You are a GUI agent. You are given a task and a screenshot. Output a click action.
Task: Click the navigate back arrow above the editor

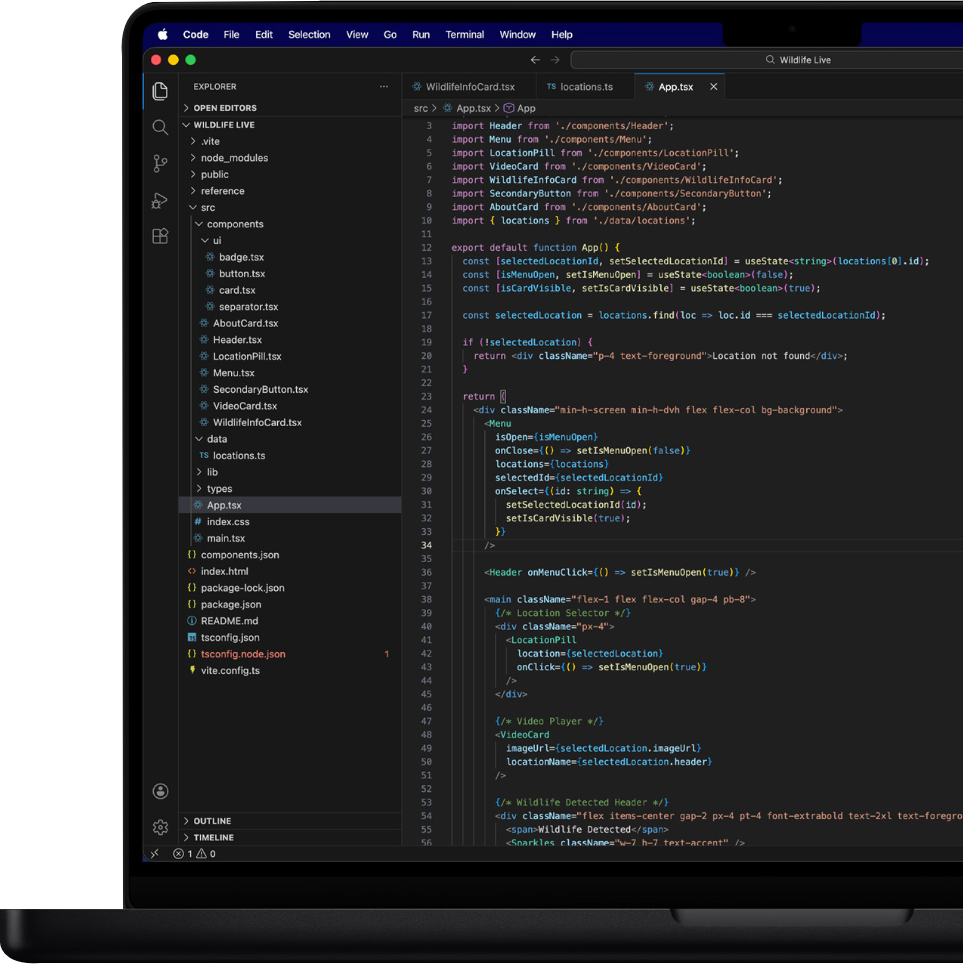535,60
